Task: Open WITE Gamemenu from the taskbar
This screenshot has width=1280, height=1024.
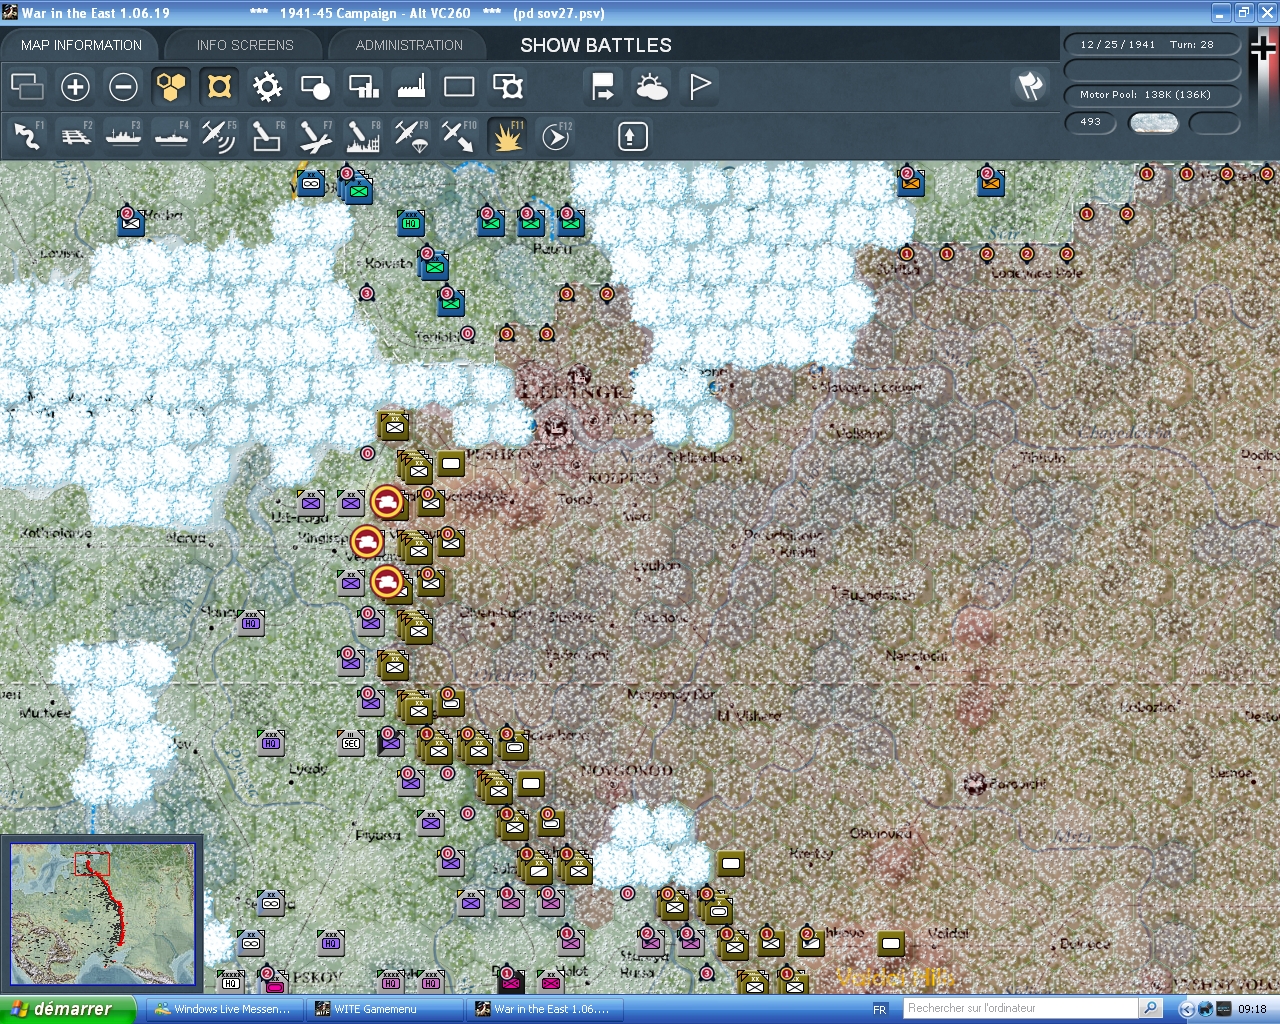Action: click(385, 1008)
